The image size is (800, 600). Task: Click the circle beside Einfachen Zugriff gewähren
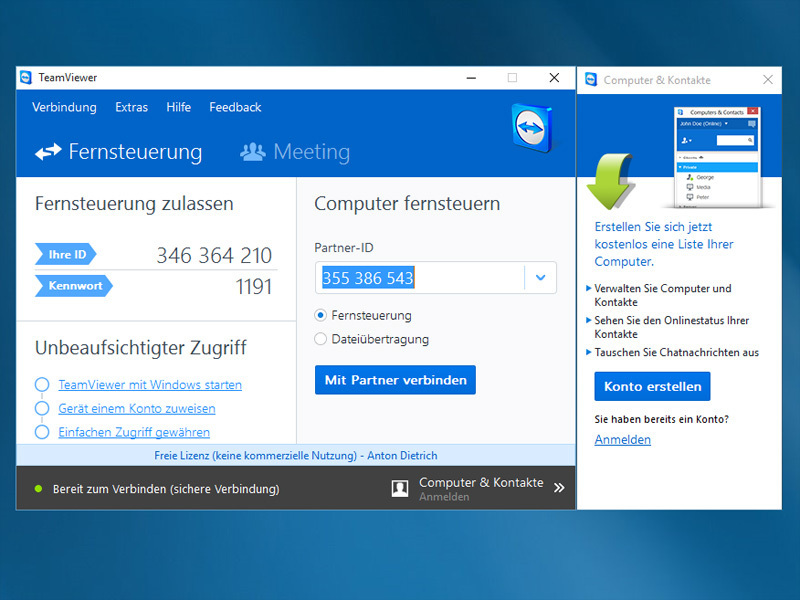pyautogui.click(x=42, y=432)
